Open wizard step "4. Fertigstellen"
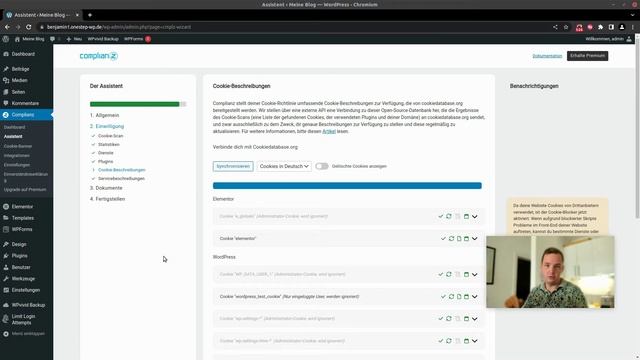Screen dimensions: 640x360 tap(107, 199)
